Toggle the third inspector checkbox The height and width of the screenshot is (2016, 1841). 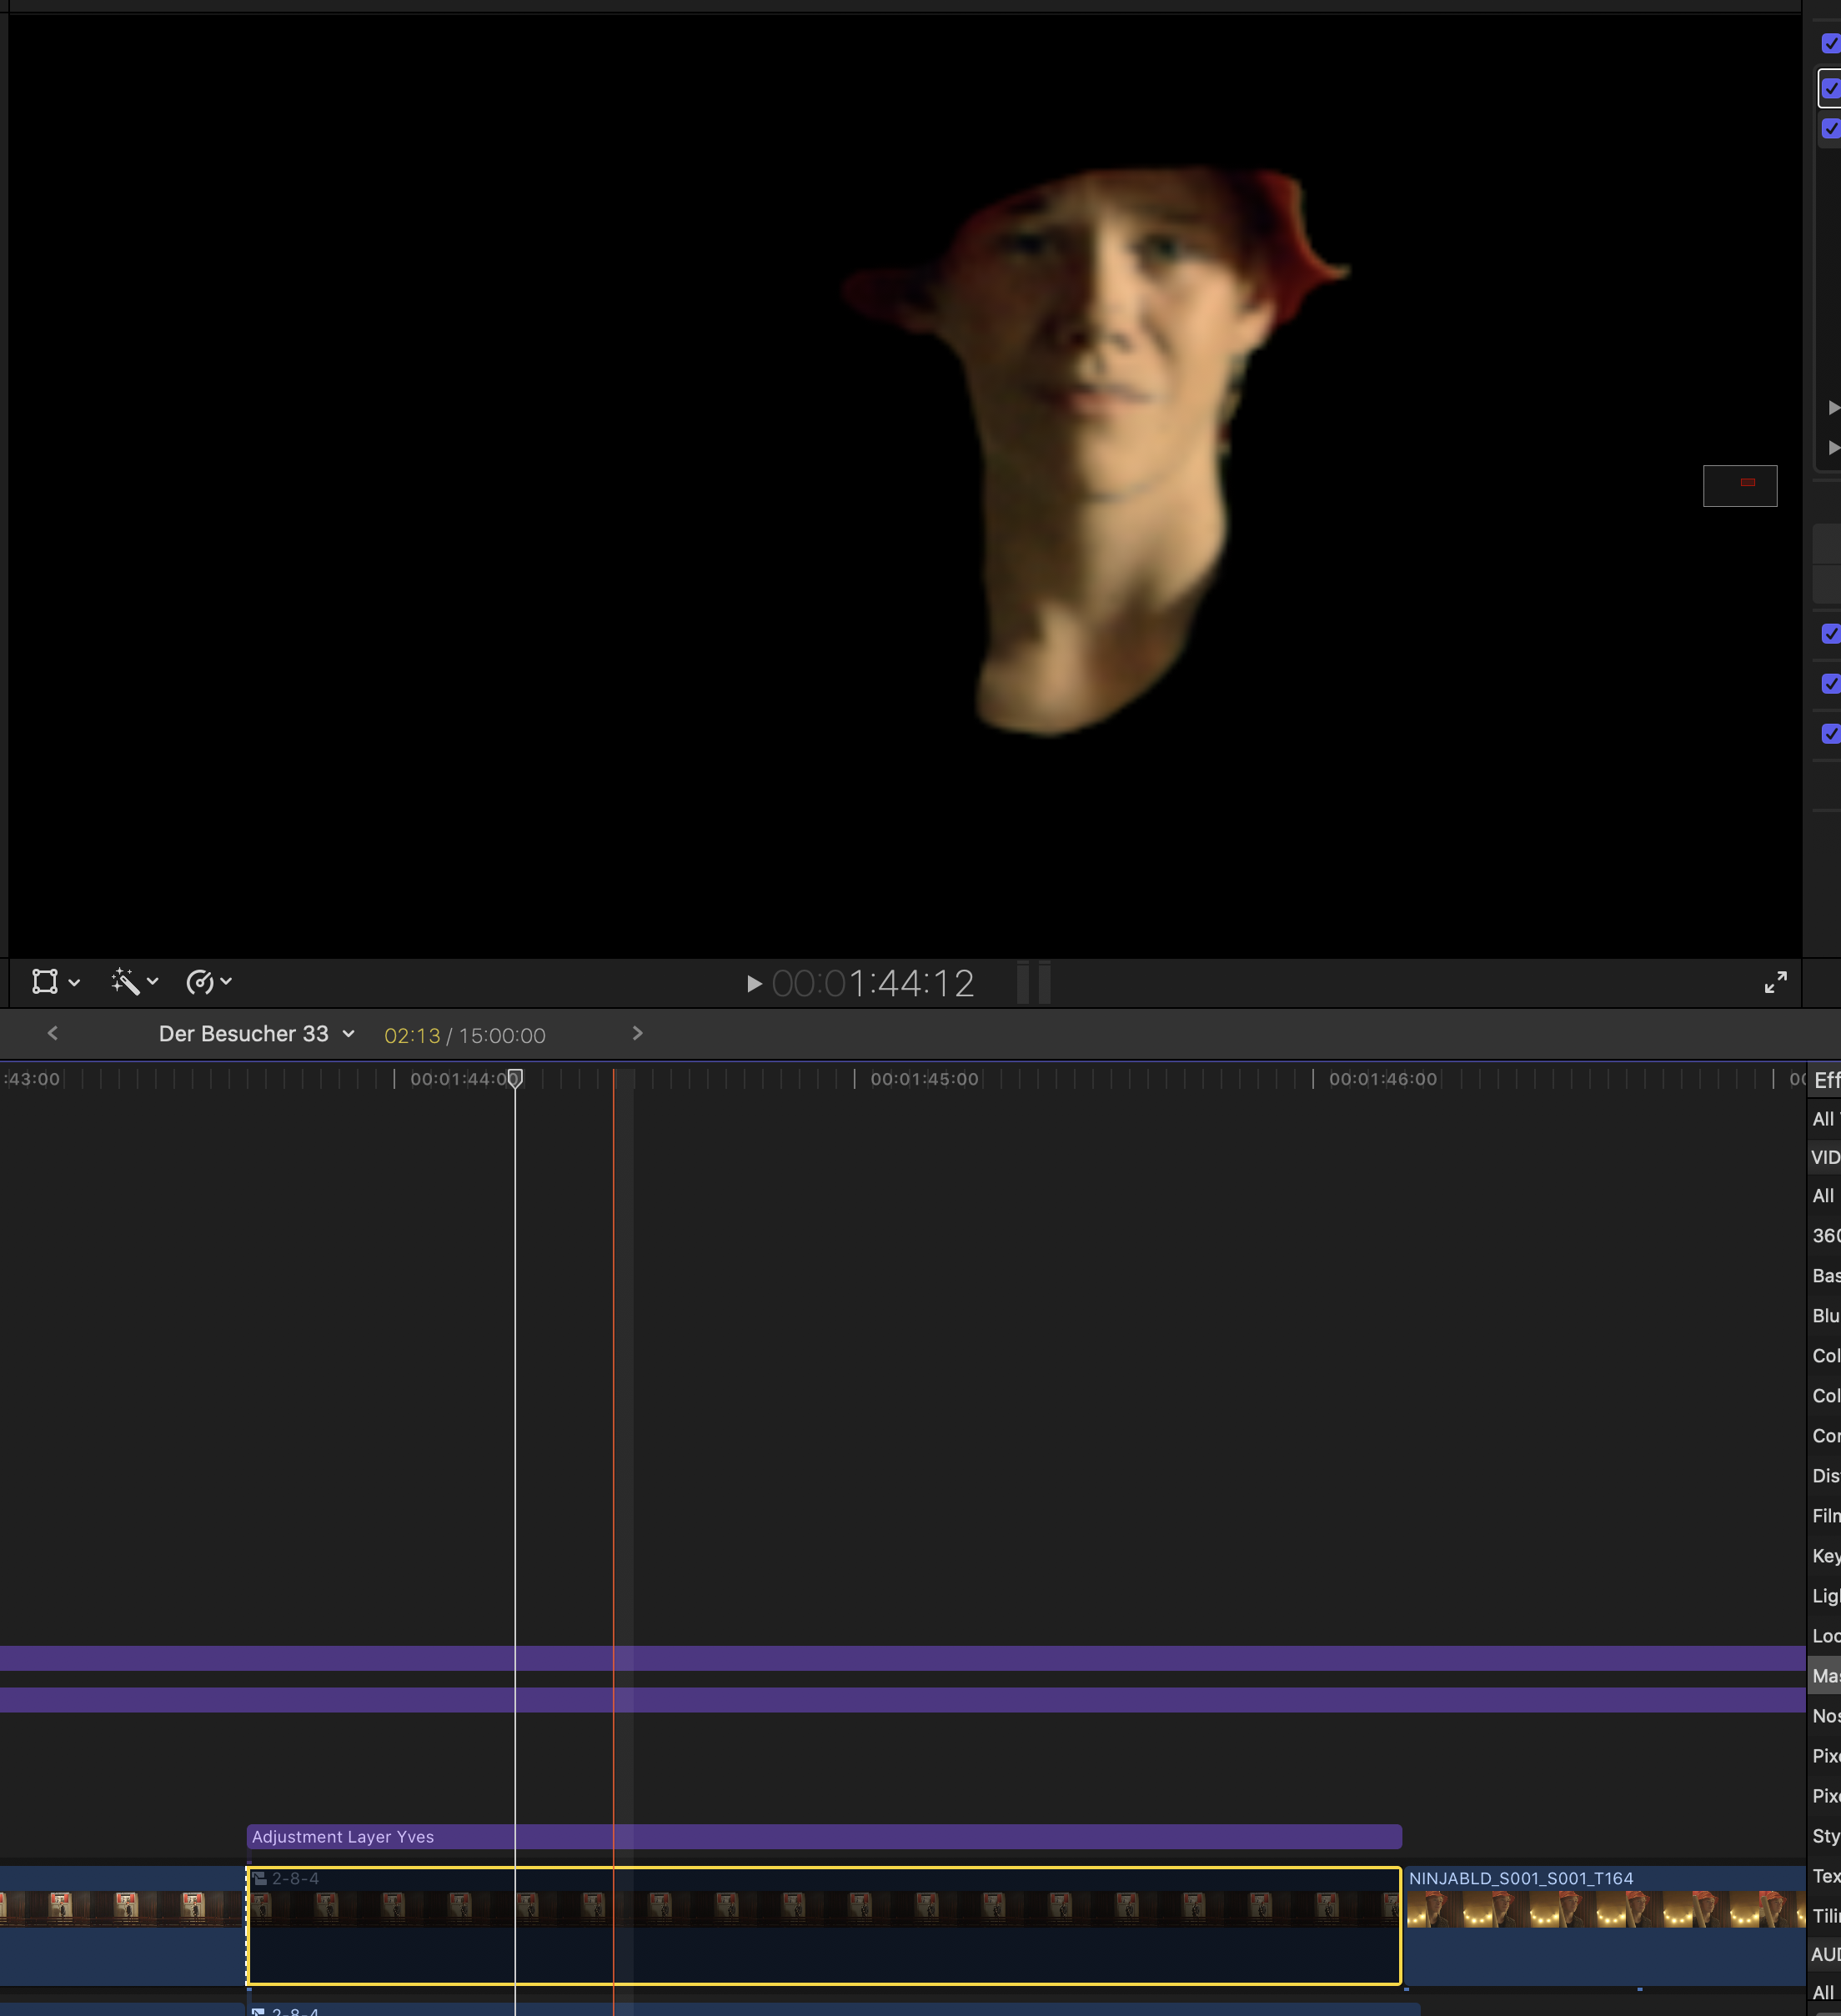1830,128
